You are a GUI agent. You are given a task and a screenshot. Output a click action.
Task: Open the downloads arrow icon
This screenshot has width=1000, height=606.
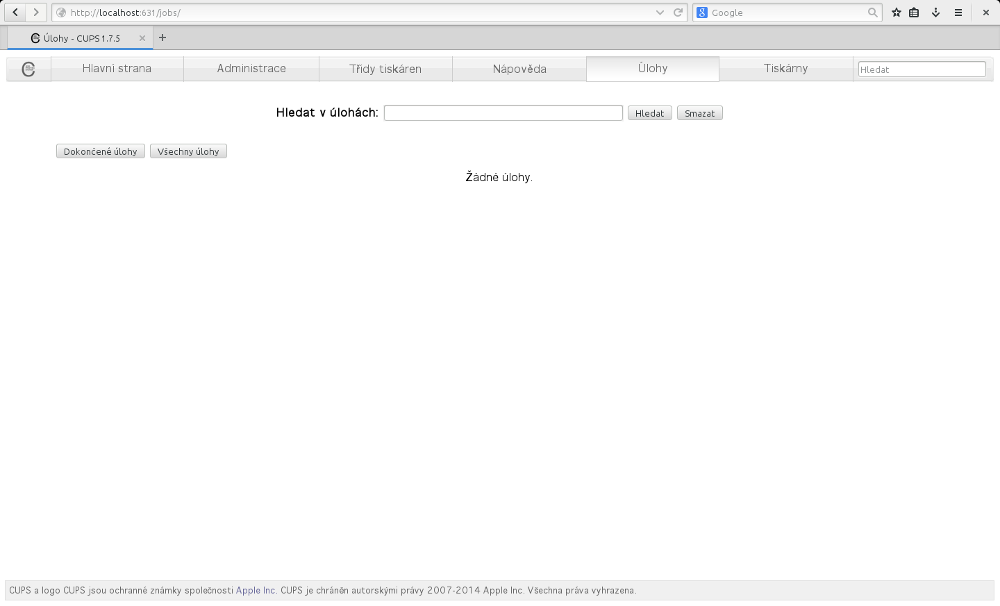click(936, 12)
